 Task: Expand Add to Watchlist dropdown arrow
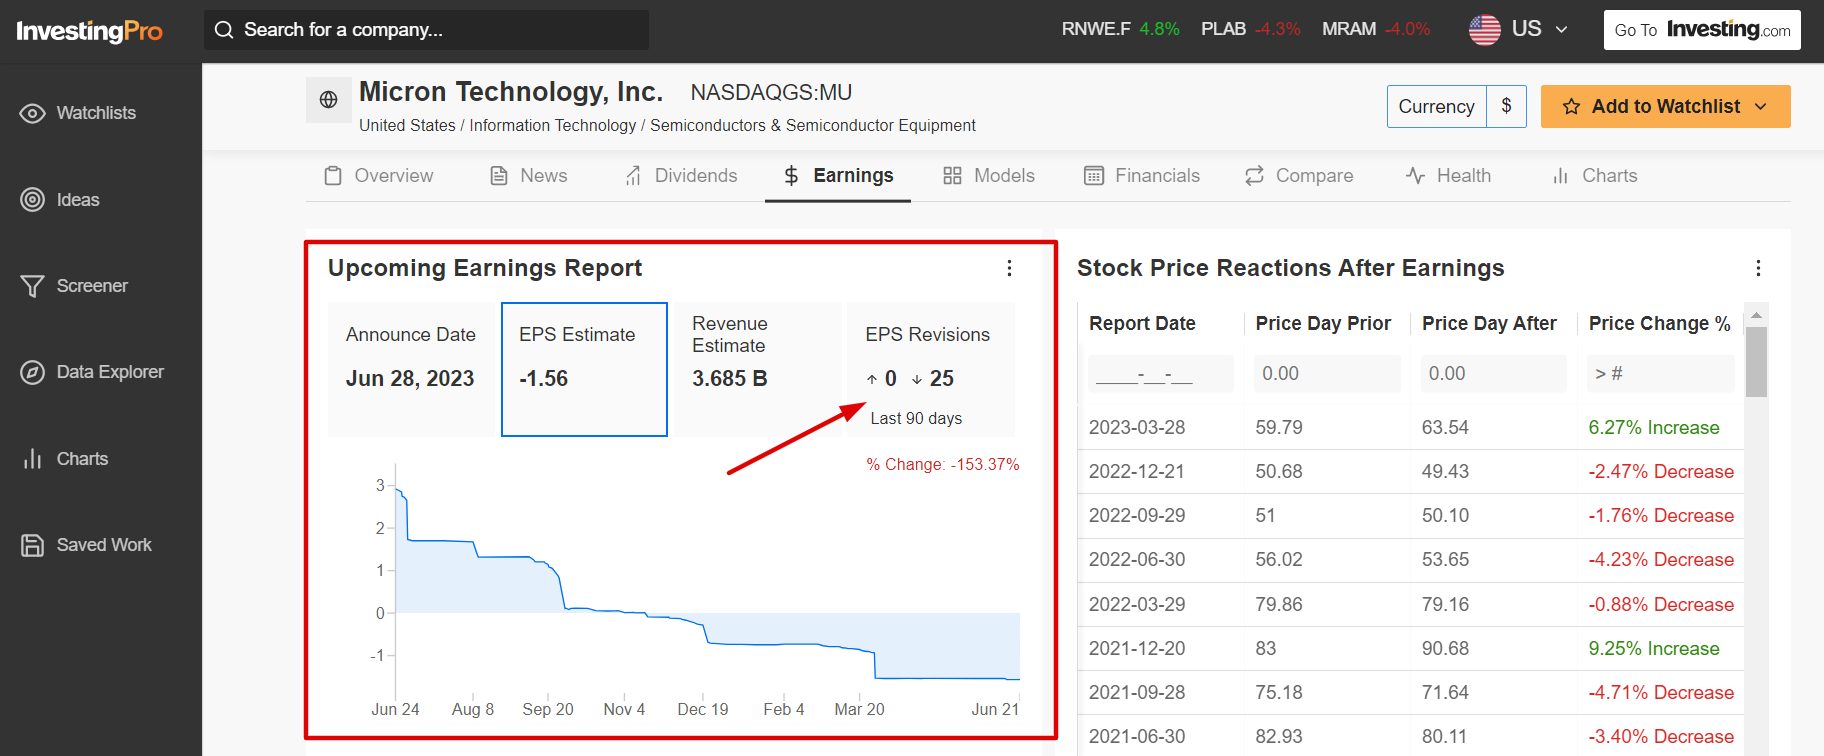tap(1761, 106)
